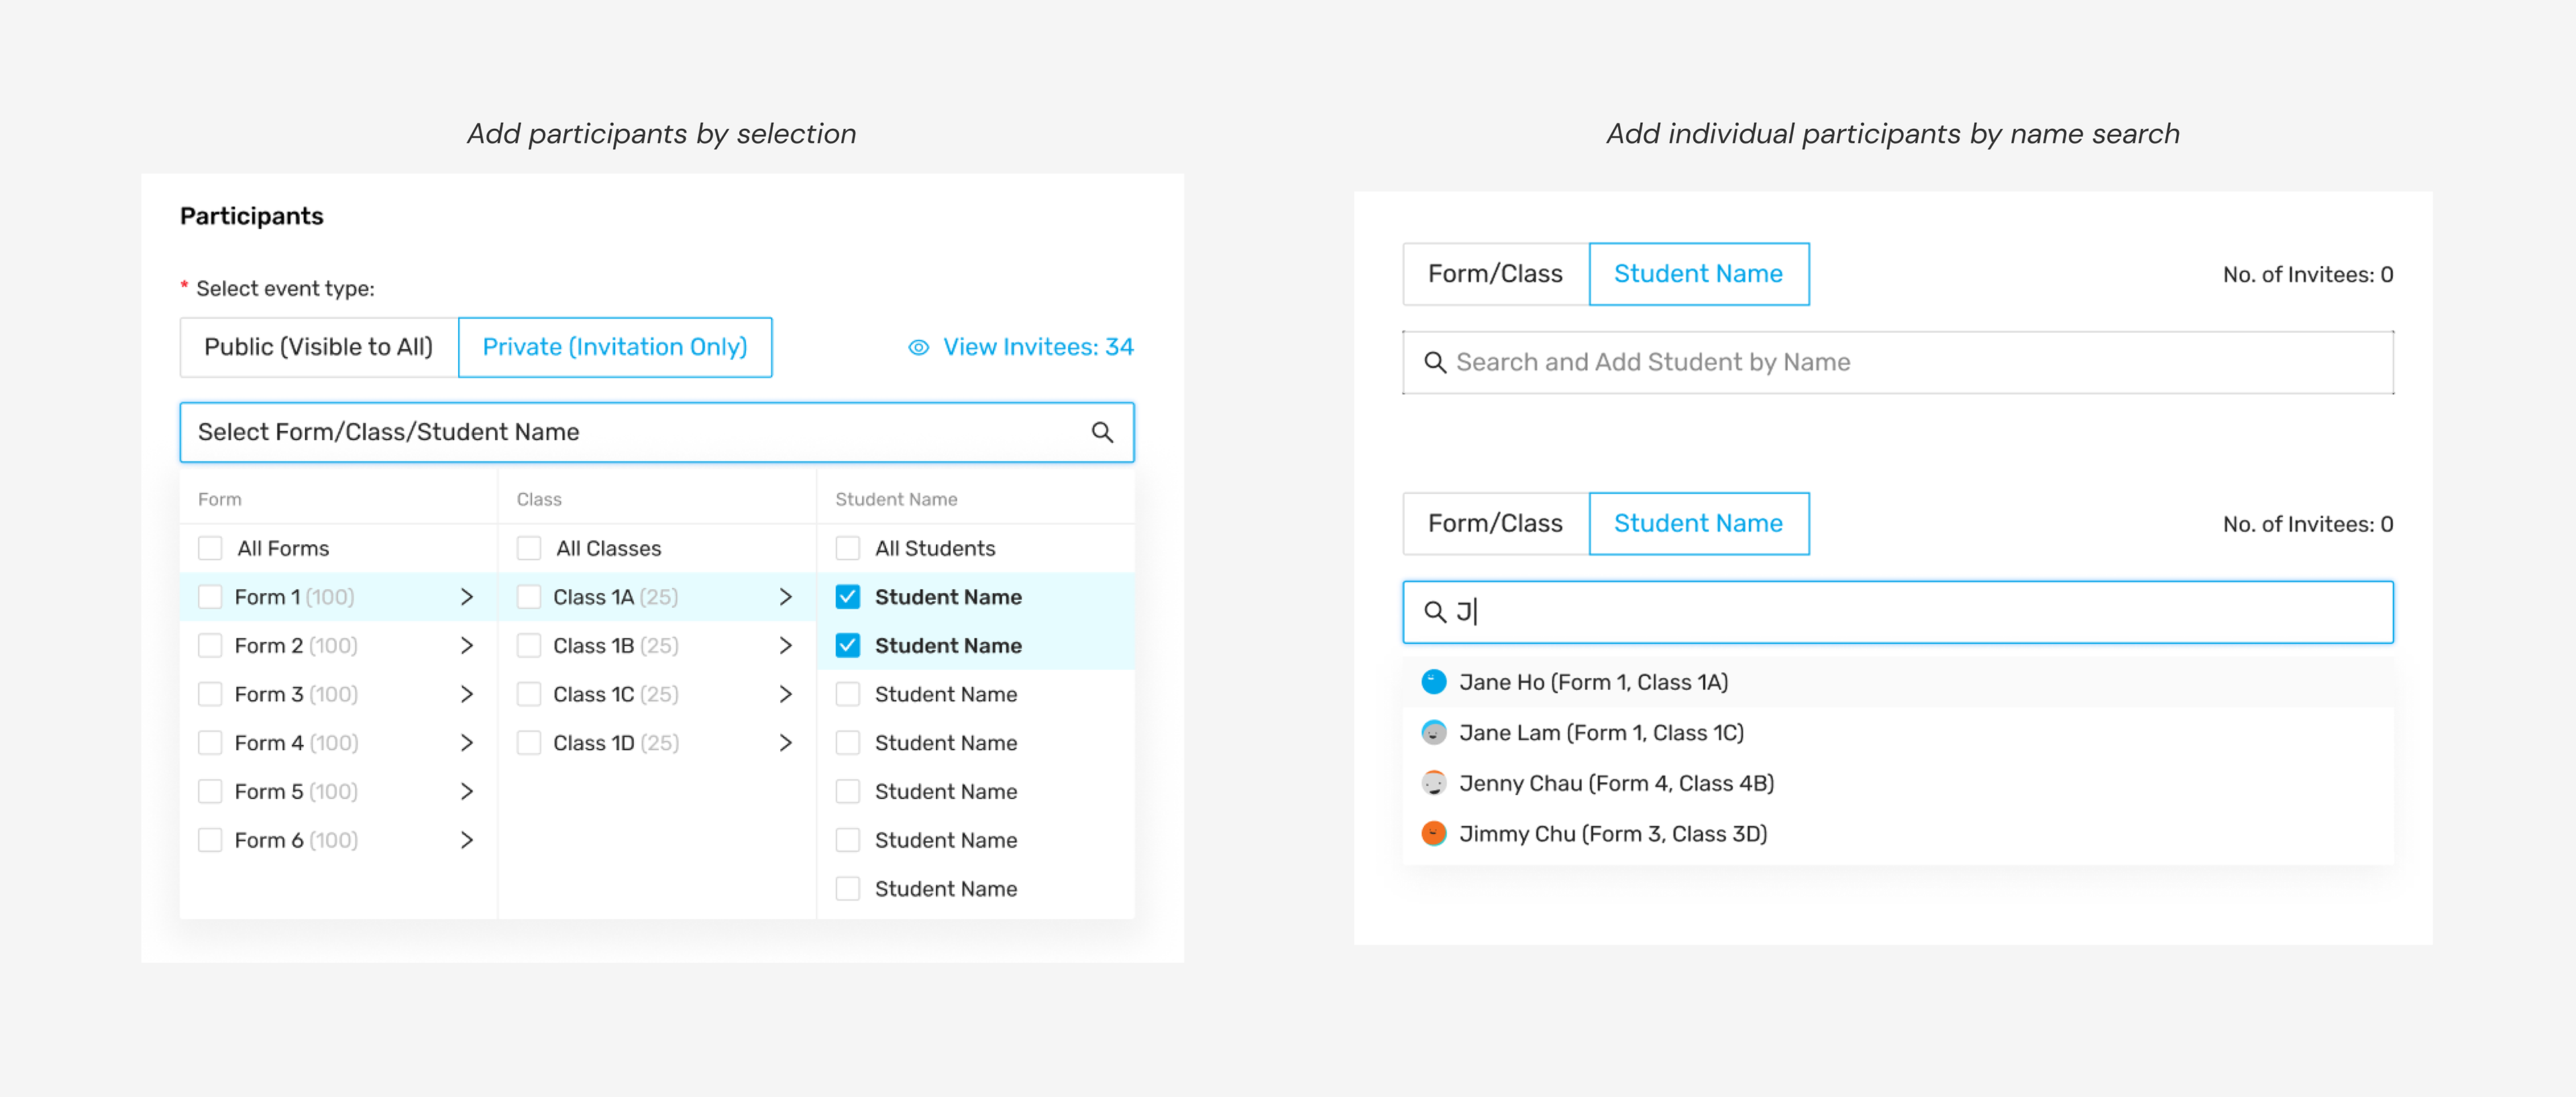This screenshot has width=2576, height=1097.
Task: Choose Jane Lam (Form 1, Class 1C)
Action: [x=1897, y=732]
